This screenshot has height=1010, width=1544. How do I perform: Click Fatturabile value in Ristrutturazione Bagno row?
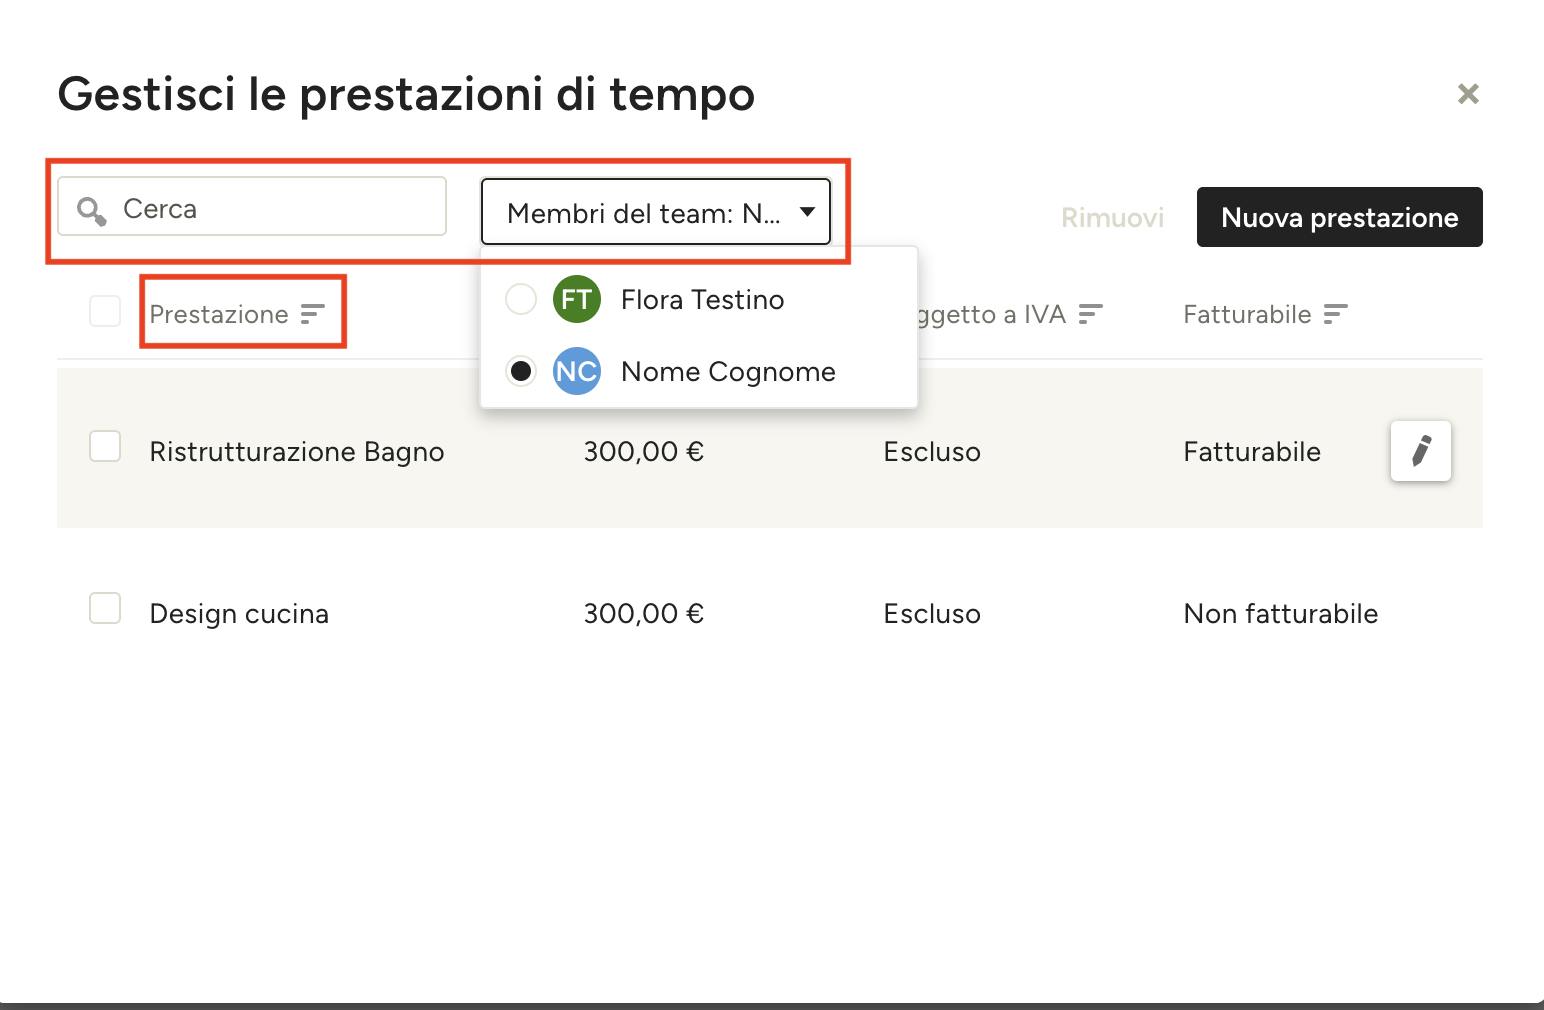(1252, 452)
